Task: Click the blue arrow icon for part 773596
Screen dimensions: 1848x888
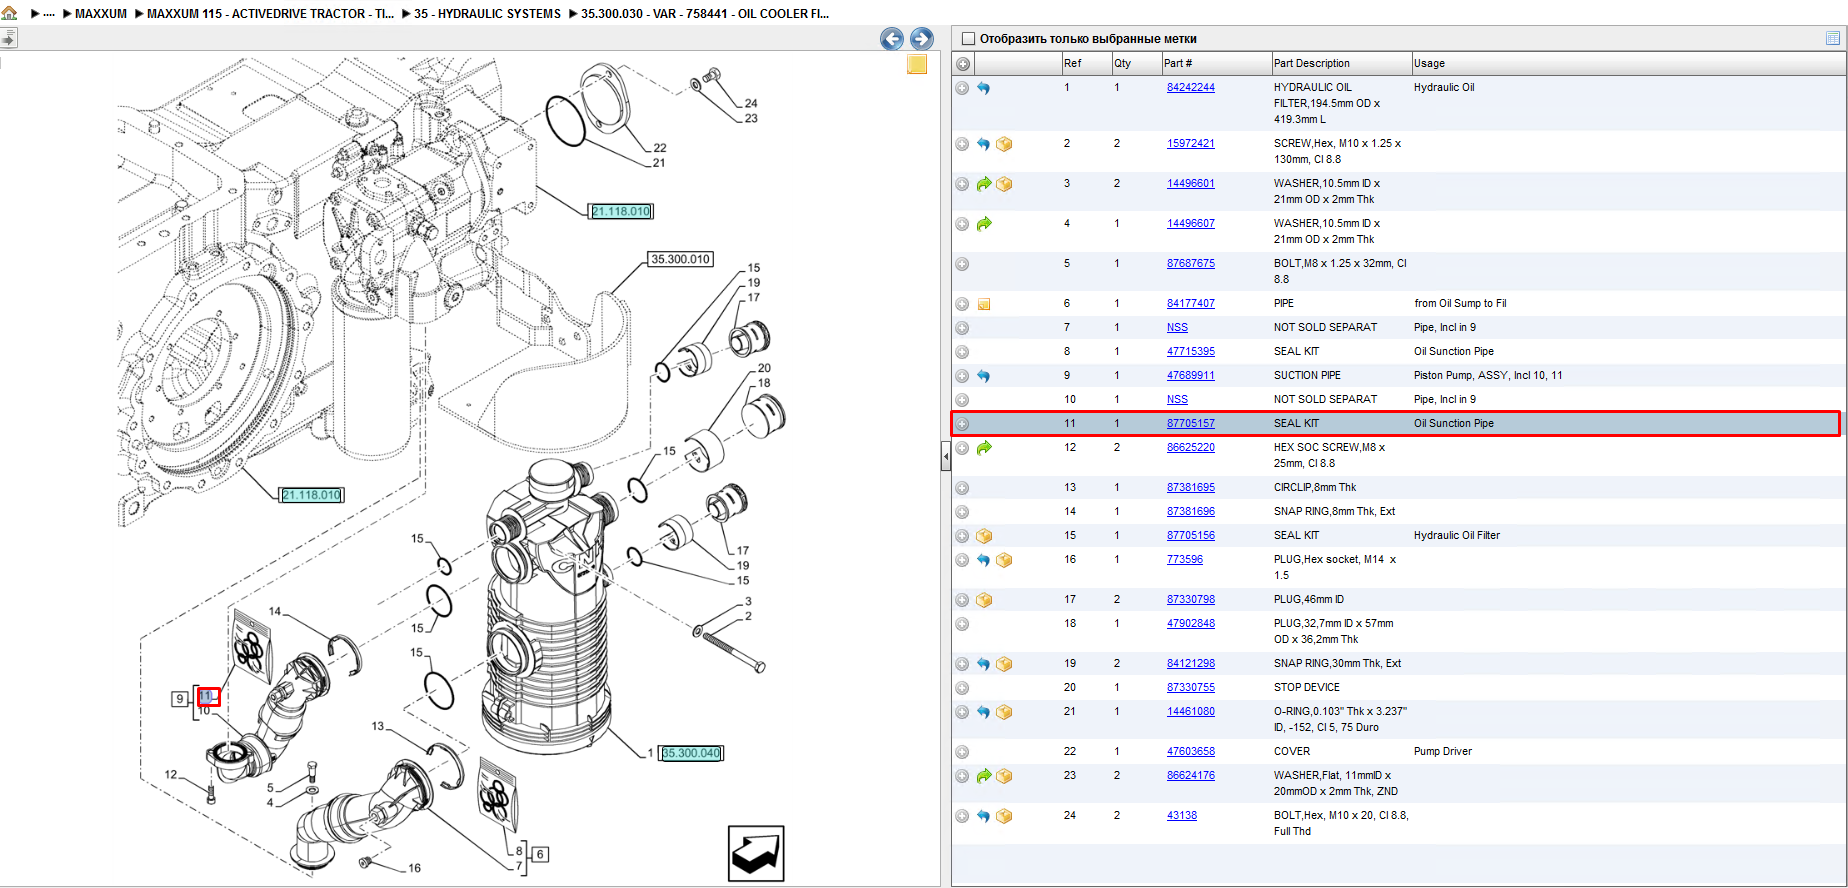Action: [x=984, y=560]
